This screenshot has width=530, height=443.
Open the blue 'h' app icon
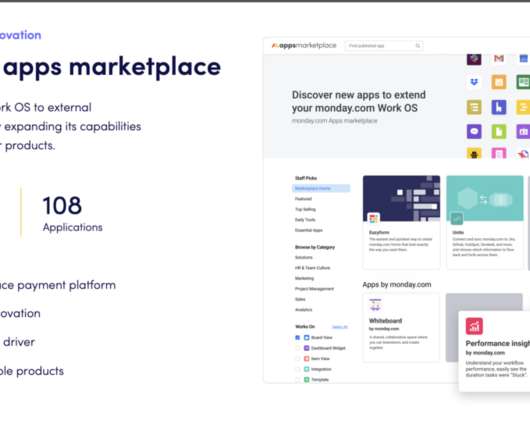pos(499,107)
